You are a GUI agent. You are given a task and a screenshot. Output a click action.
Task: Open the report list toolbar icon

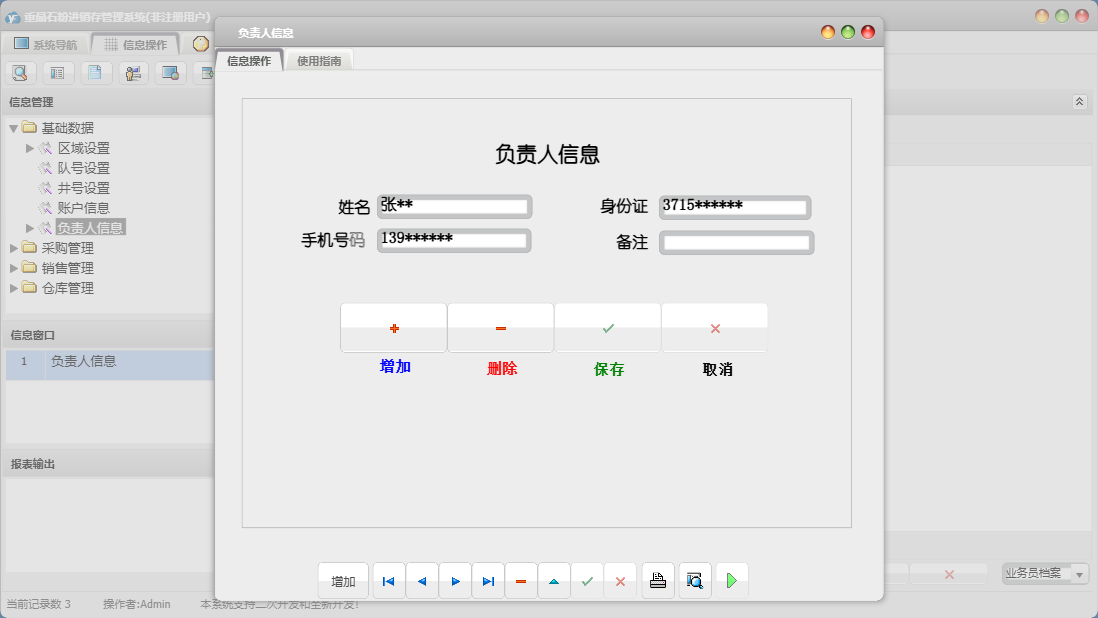58,72
